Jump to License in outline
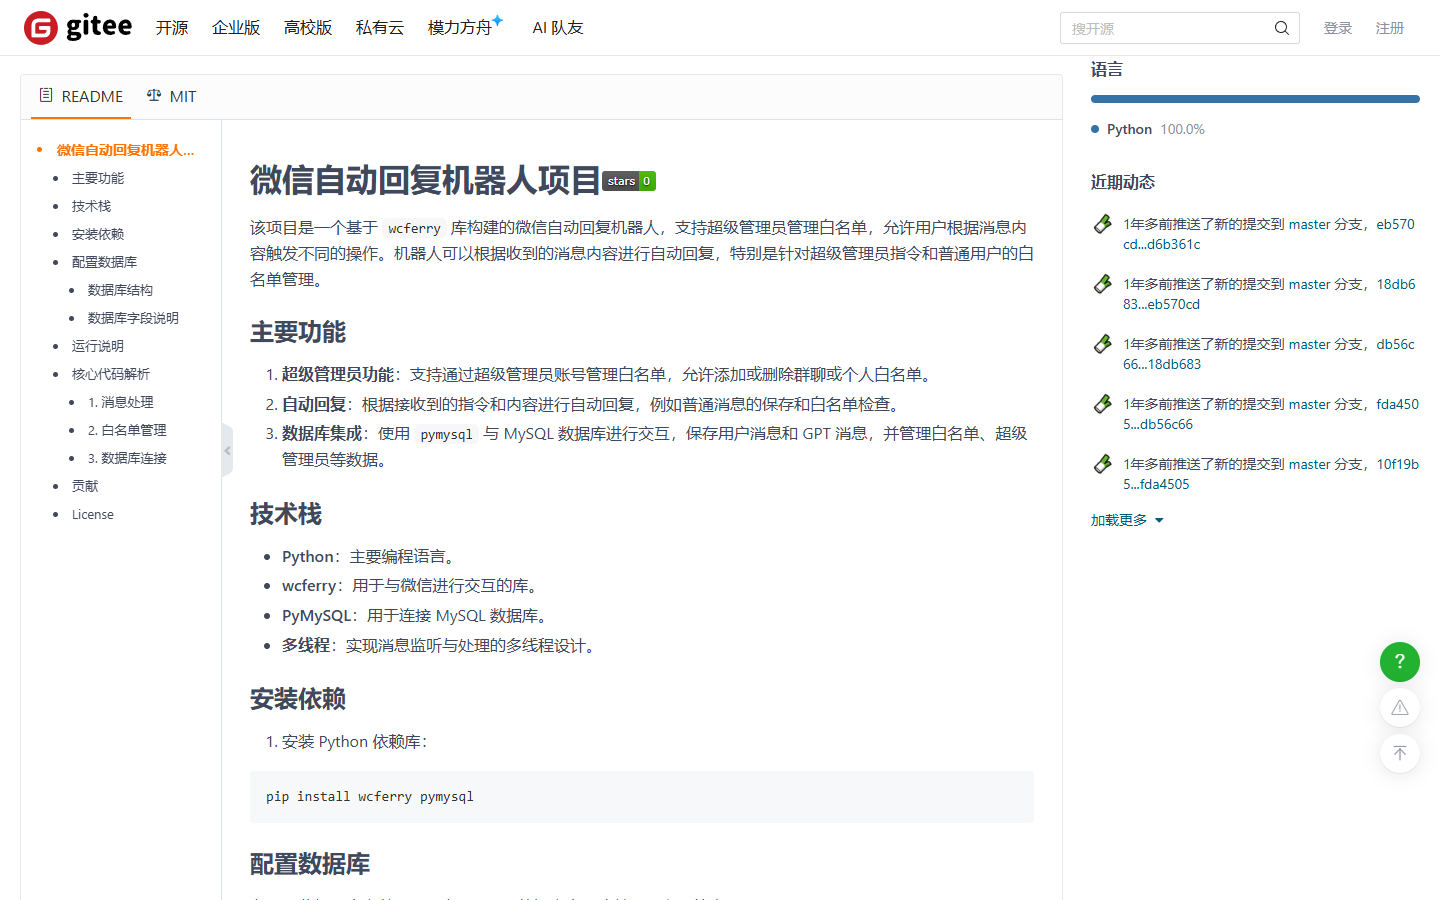This screenshot has height=900, width=1440. [93, 514]
